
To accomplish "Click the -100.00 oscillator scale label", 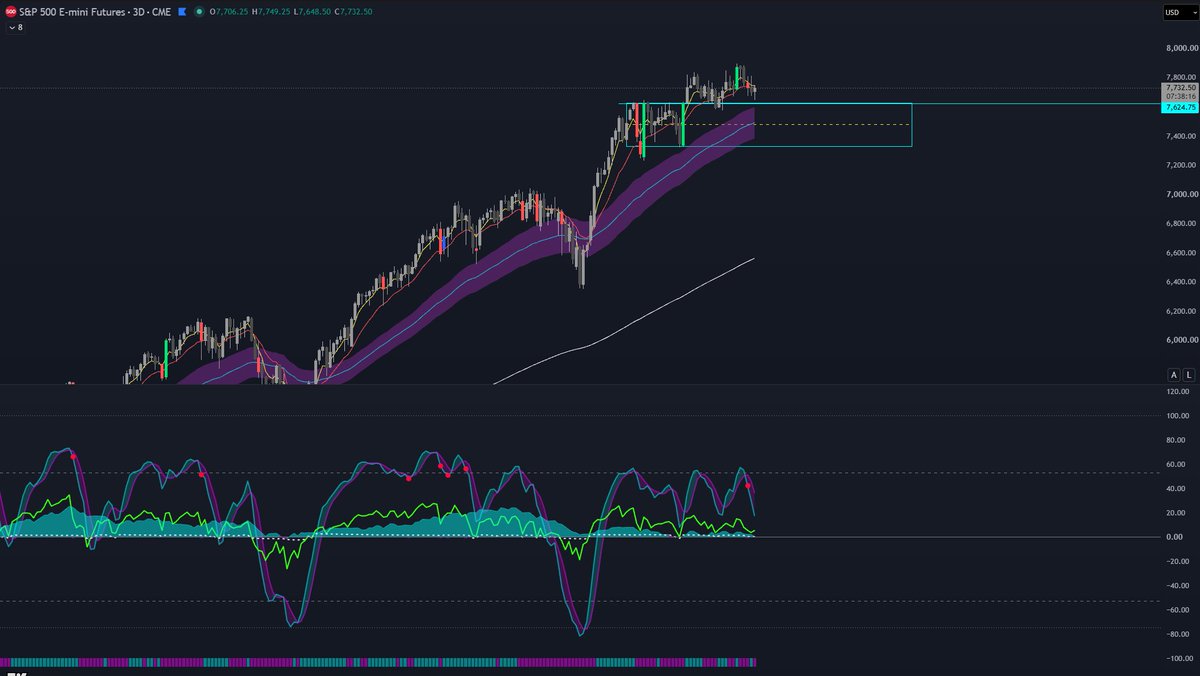I will [x=1179, y=659].
